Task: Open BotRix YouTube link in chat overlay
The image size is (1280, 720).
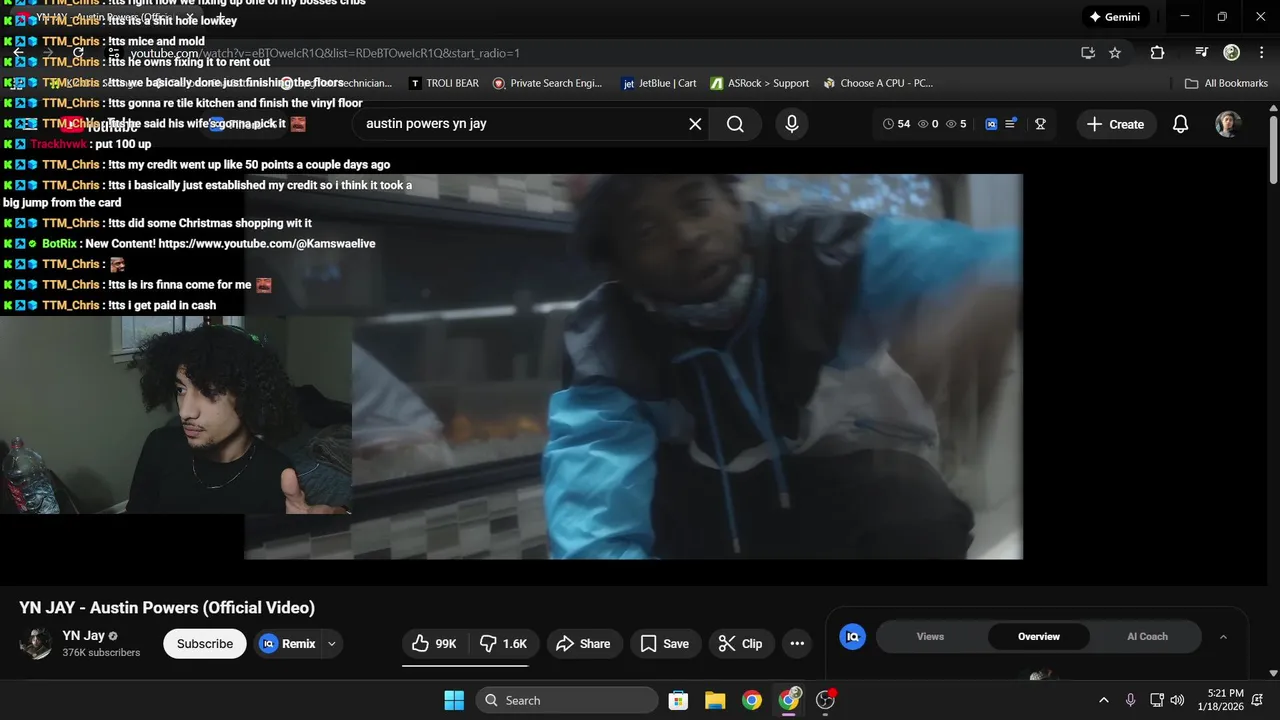Action: coord(265,244)
